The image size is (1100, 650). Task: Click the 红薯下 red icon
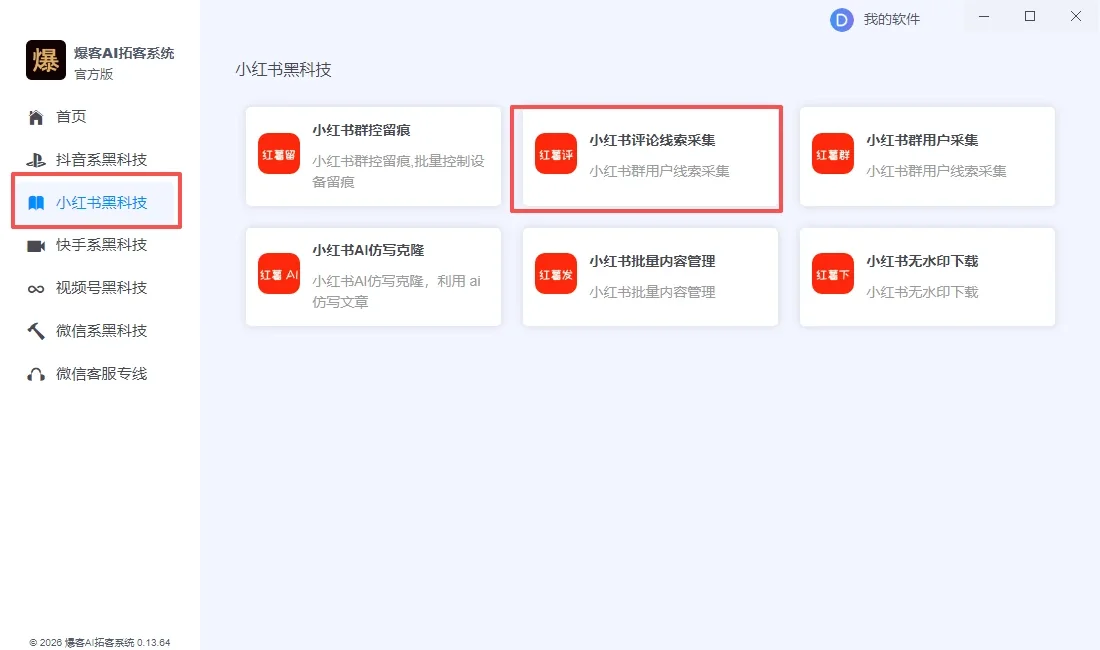(x=833, y=273)
